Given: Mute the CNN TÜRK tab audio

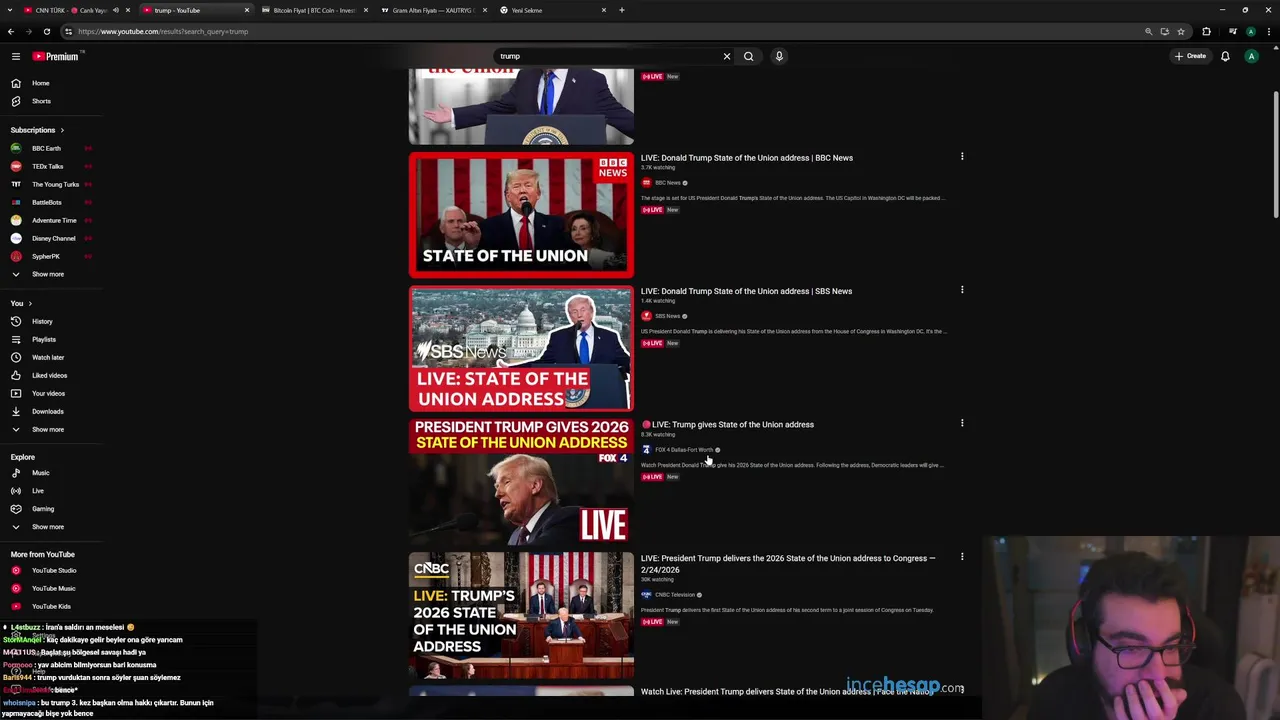Looking at the screenshot, I should (x=116, y=10).
